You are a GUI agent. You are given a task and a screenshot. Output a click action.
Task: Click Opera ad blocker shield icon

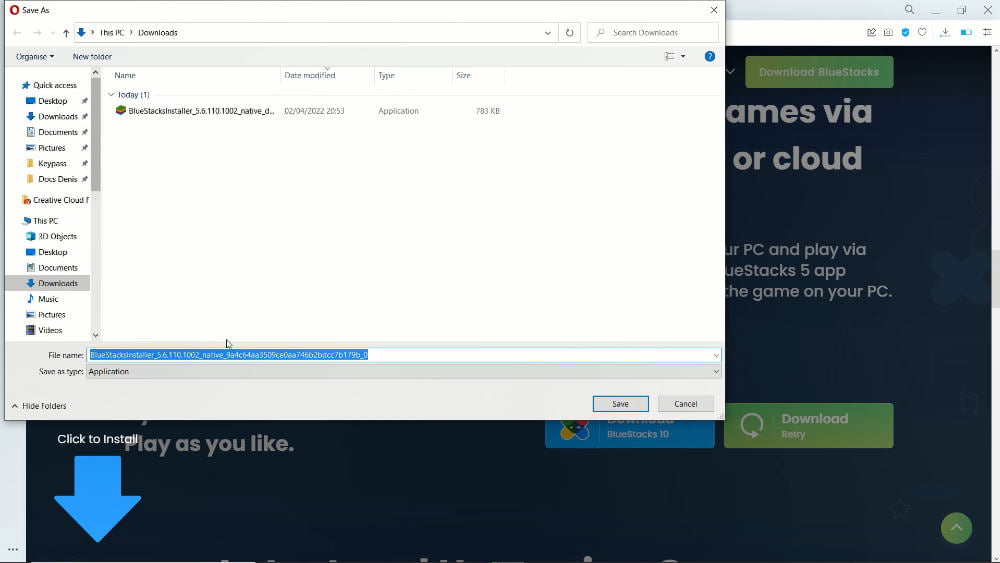pos(905,32)
